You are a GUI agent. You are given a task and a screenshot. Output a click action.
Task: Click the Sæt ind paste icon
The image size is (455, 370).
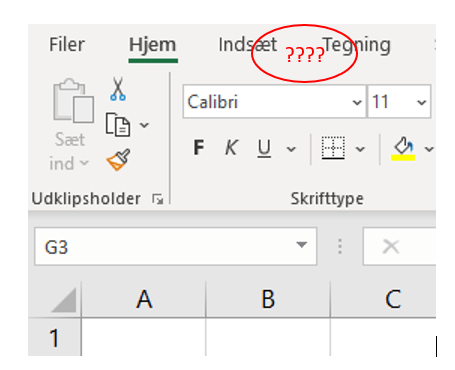(x=73, y=101)
